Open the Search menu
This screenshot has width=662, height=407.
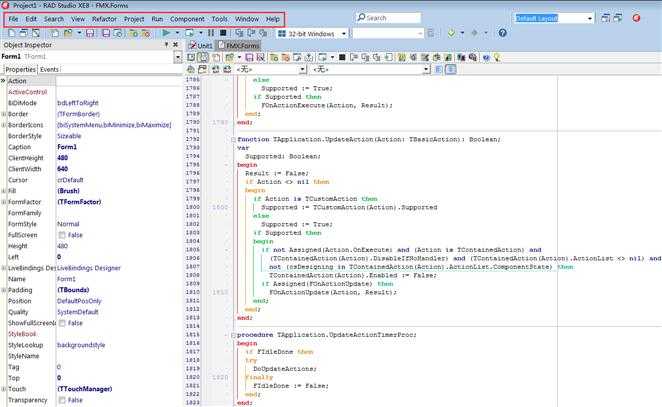54,19
